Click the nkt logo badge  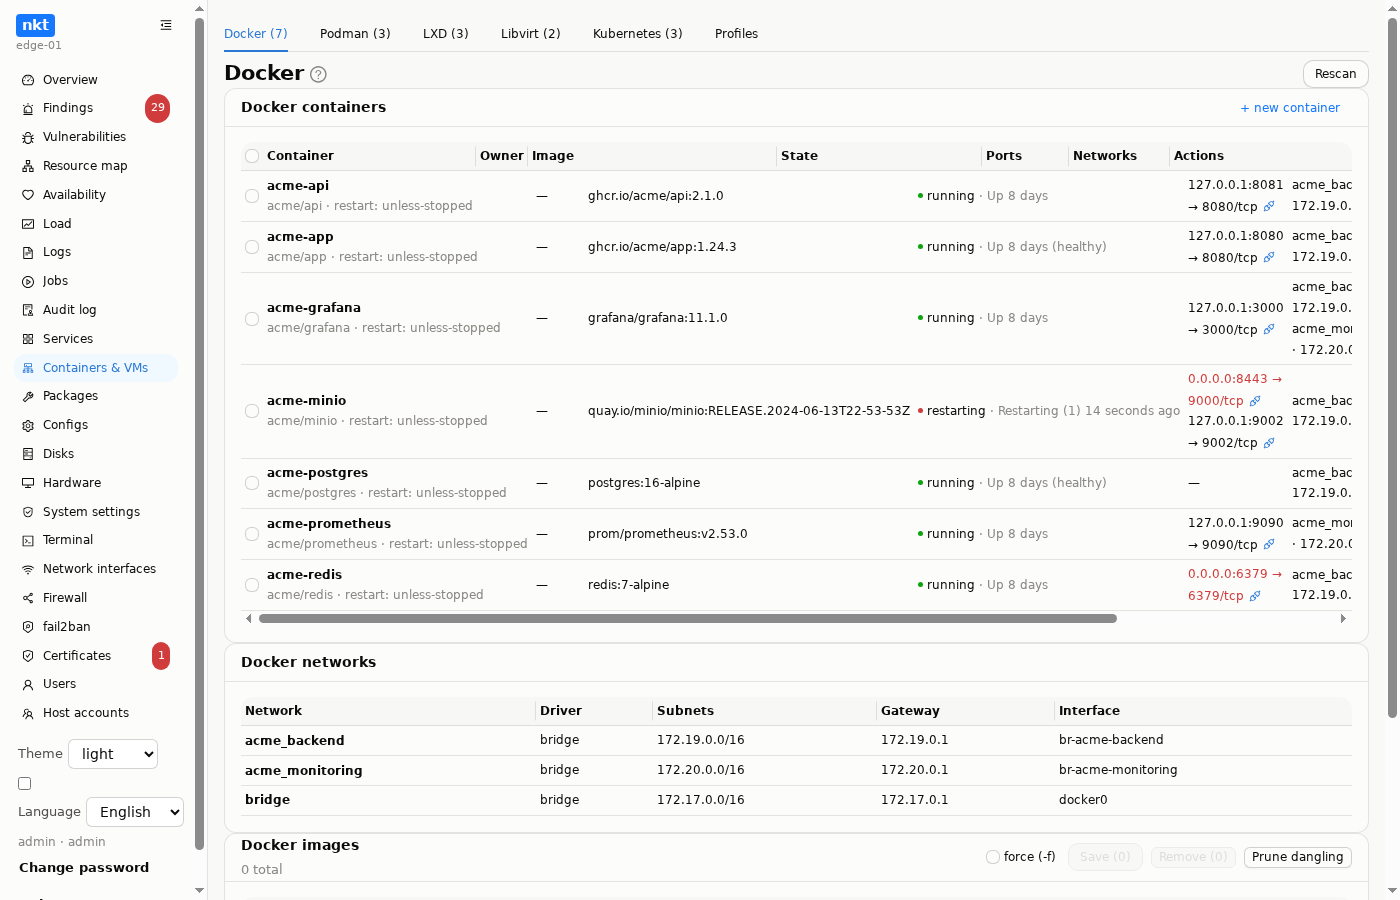pos(35,25)
